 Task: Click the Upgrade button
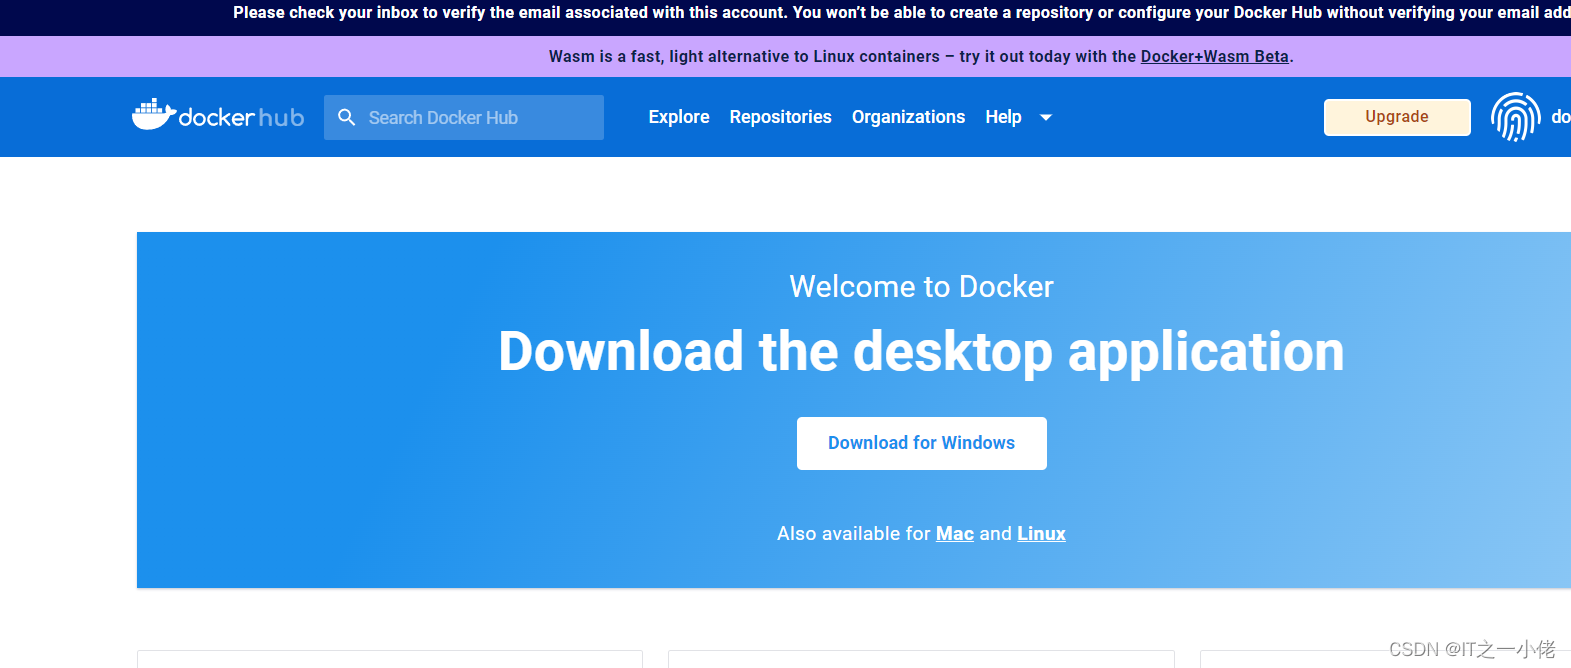click(1397, 117)
